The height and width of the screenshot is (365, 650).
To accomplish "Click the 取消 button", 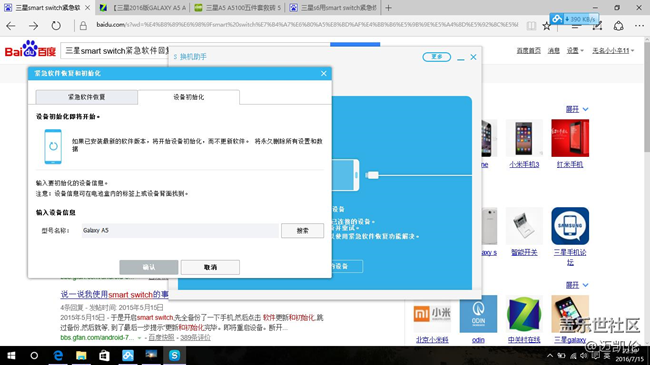I will 210,267.
